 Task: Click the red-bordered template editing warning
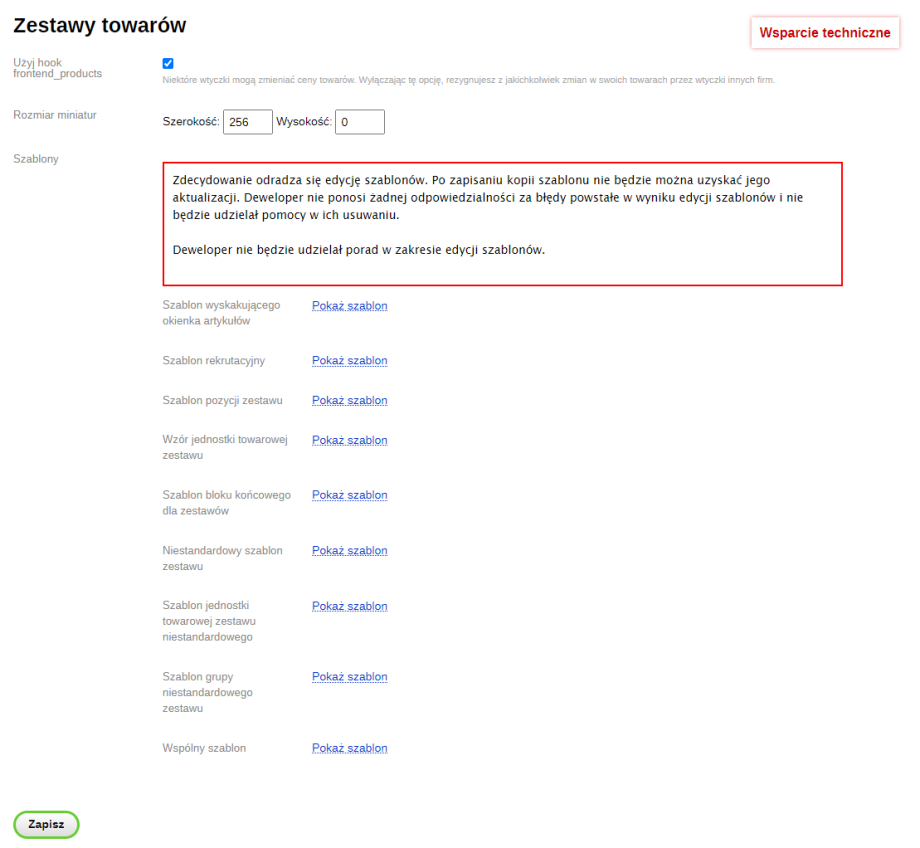point(502,224)
